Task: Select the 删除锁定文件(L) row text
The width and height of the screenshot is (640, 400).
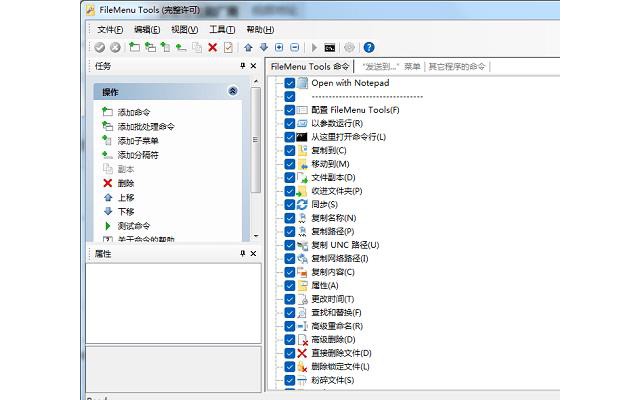Action: (x=340, y=367)
